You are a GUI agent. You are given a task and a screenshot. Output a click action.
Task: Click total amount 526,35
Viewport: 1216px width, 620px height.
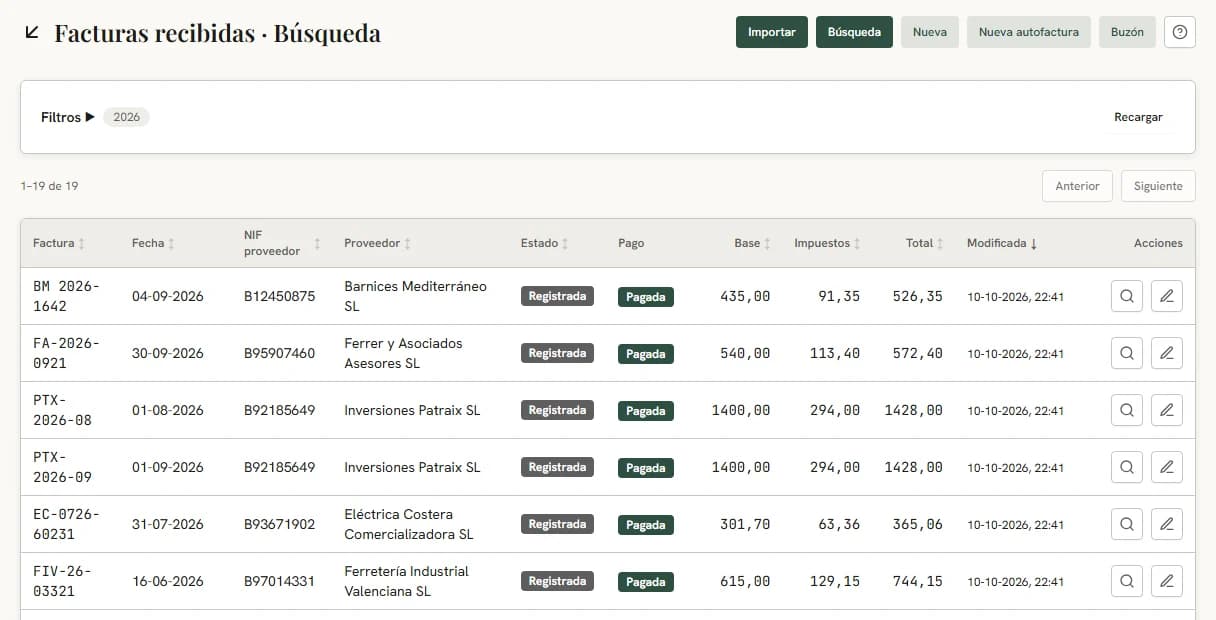coord(917,296)
